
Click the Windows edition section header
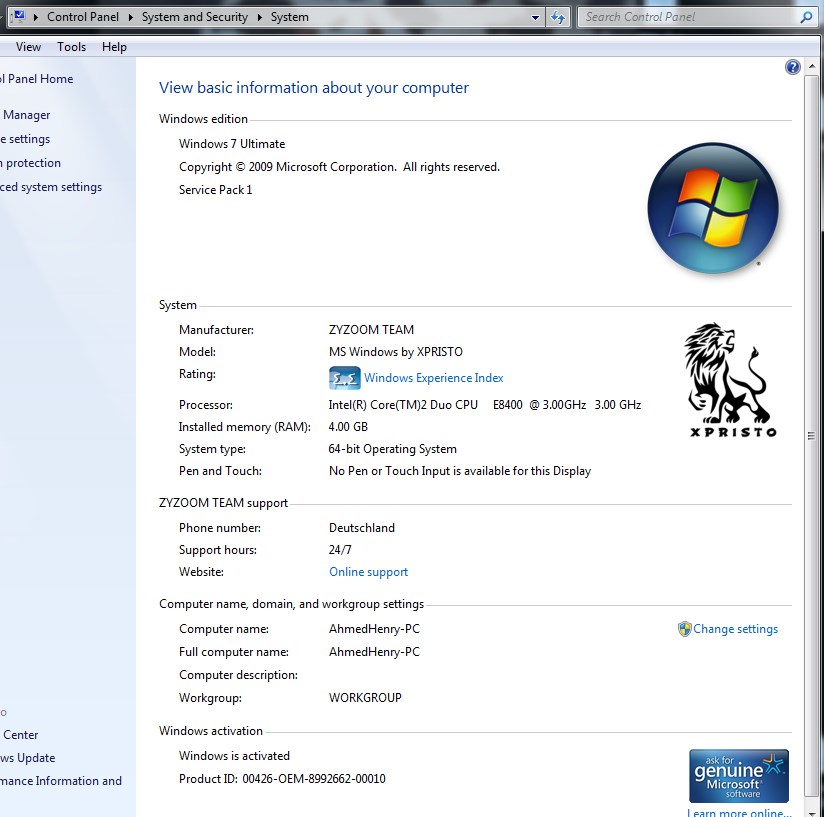[x=203, y=119]
